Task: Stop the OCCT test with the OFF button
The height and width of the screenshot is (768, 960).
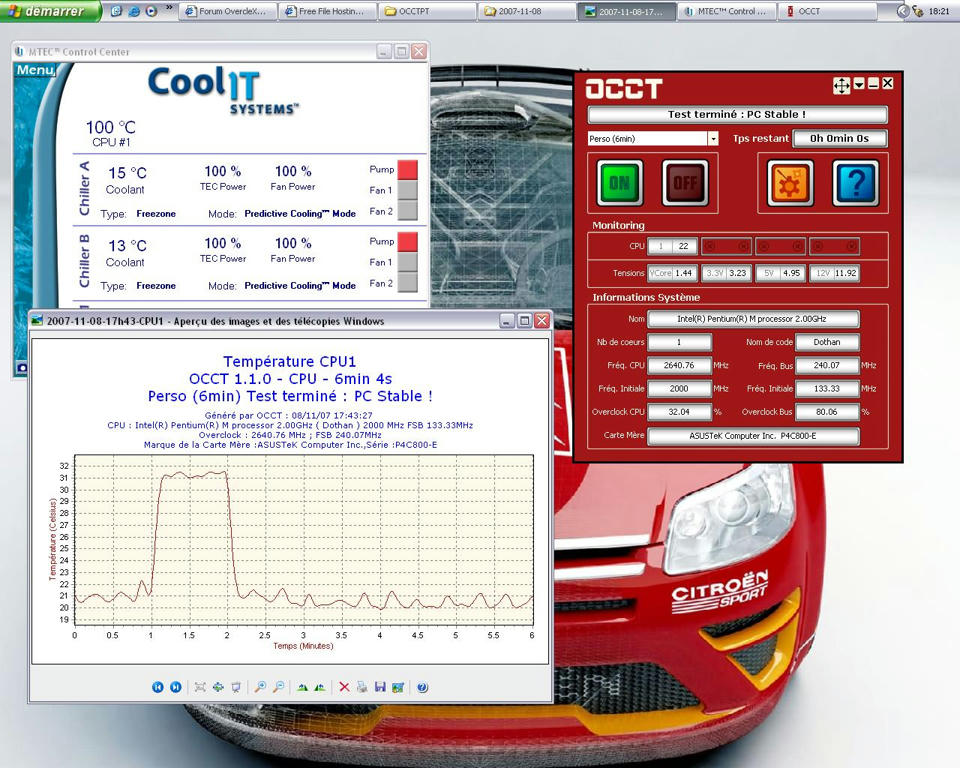Action: tap(685, 183)
